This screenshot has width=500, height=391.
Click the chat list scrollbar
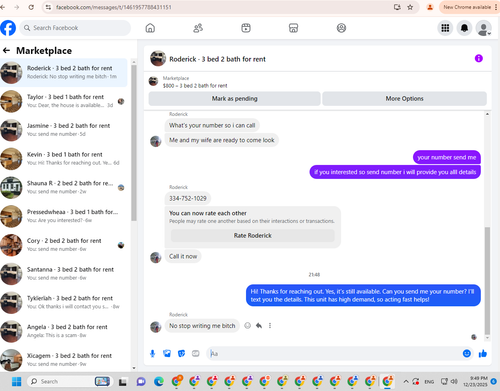(x=134, y=143)
